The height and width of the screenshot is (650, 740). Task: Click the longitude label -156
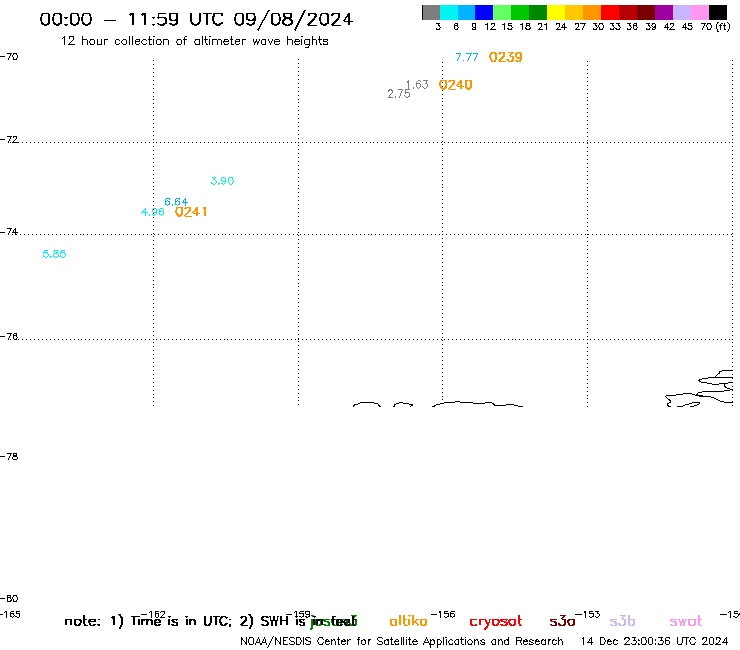point(443,615)
